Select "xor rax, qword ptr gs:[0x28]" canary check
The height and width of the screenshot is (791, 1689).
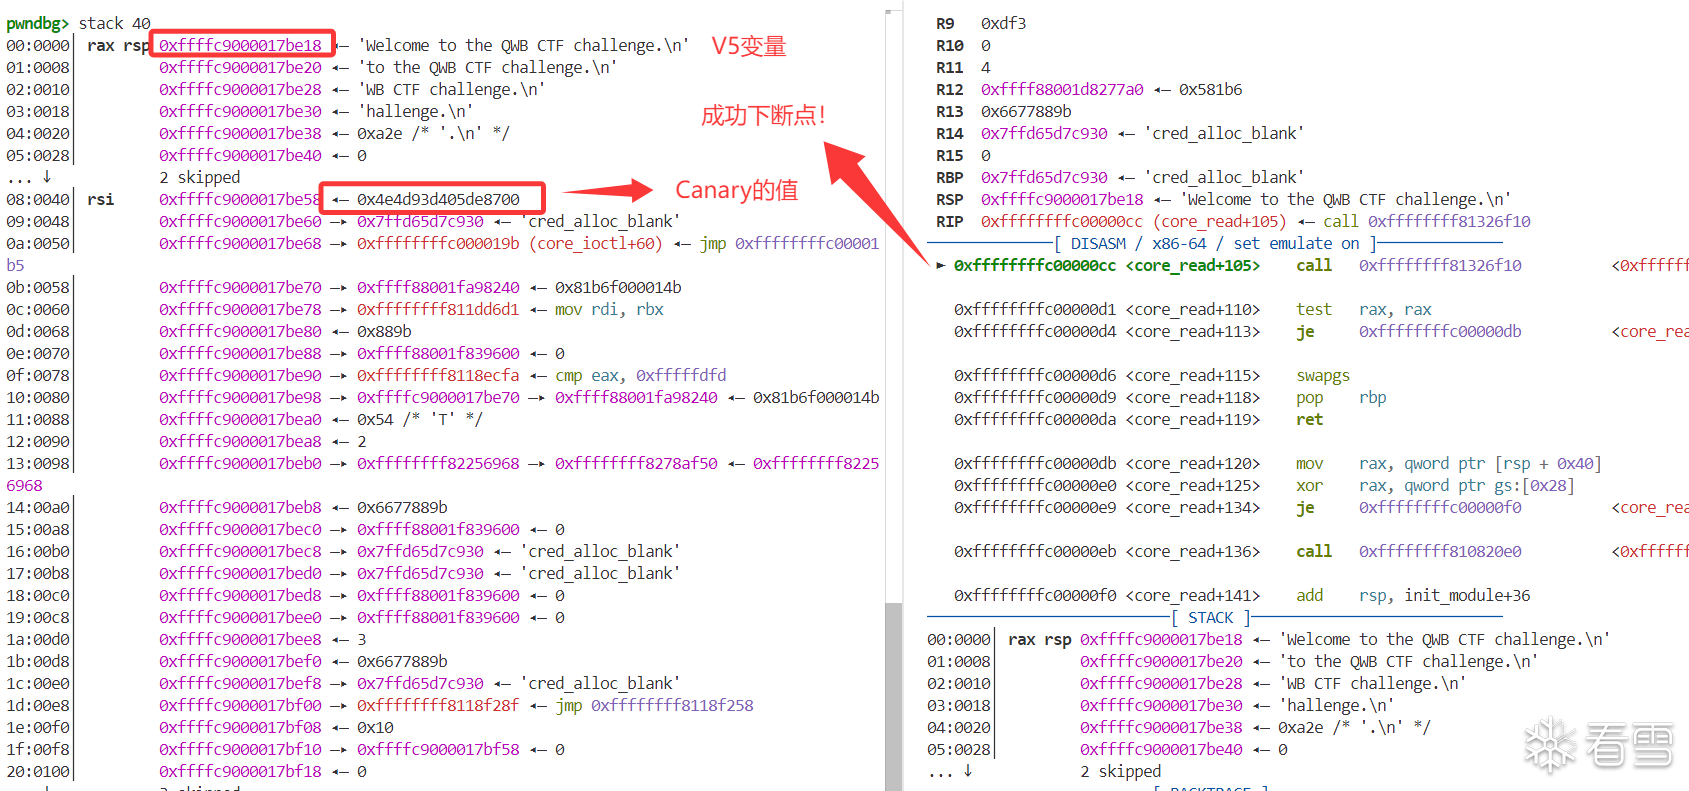tap(1435, 485)
